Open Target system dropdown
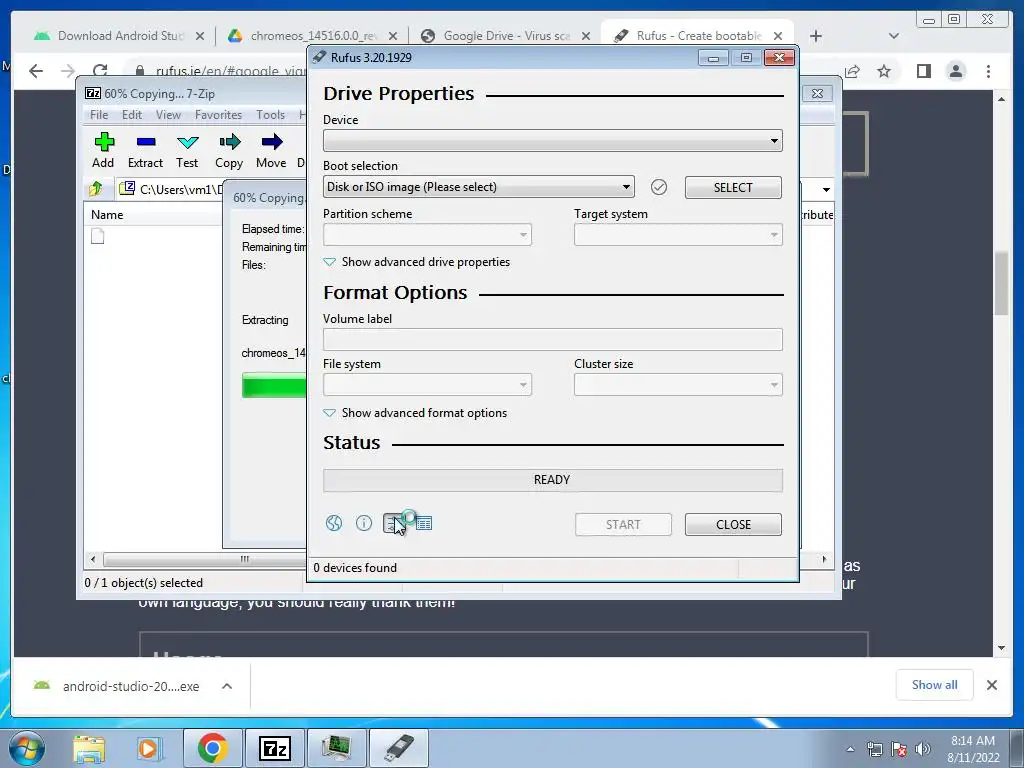The image size is (1024, 768). (678, 234)
